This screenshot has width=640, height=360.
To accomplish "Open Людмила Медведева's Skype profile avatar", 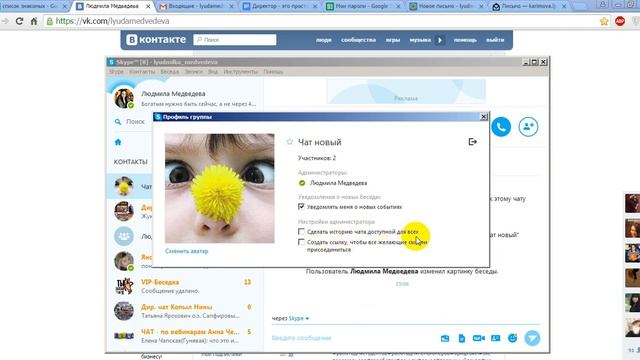I will pos(124,98).
